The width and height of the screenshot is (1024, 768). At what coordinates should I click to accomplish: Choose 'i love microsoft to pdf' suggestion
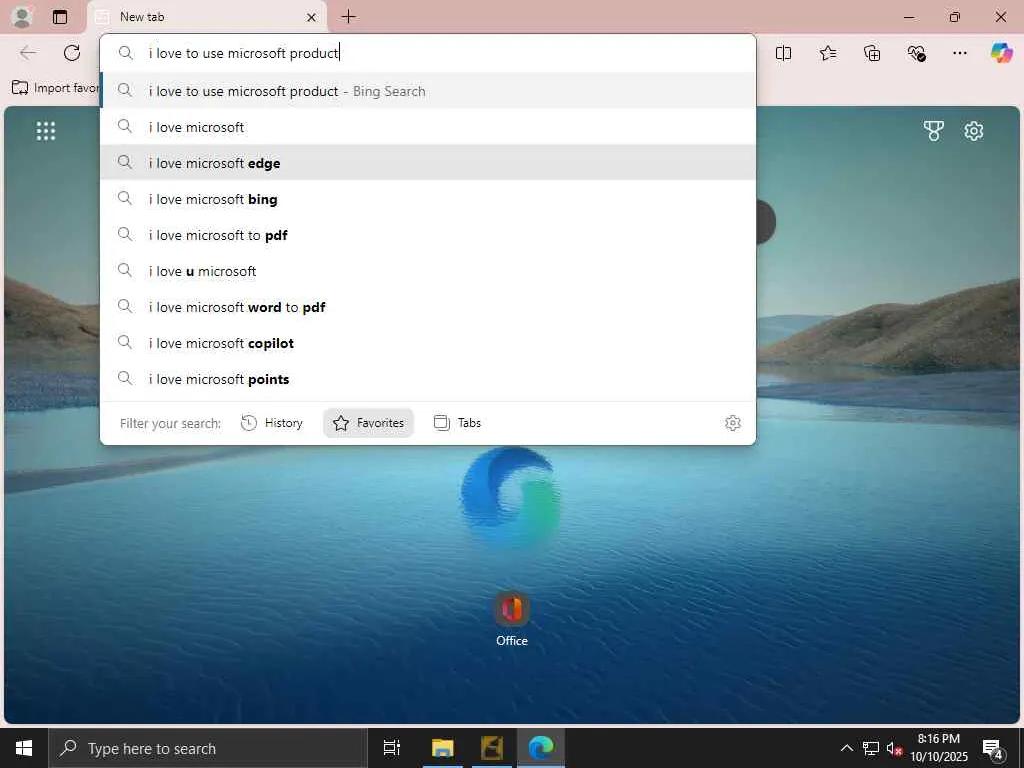click(x=428, y=234)
